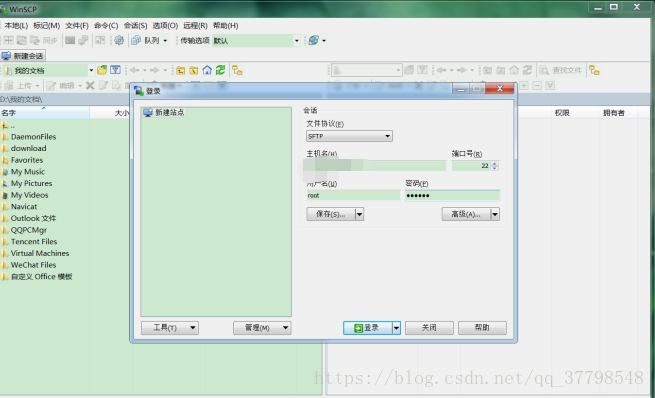Expand the 队列 dropdown arrow

[165, 41]
